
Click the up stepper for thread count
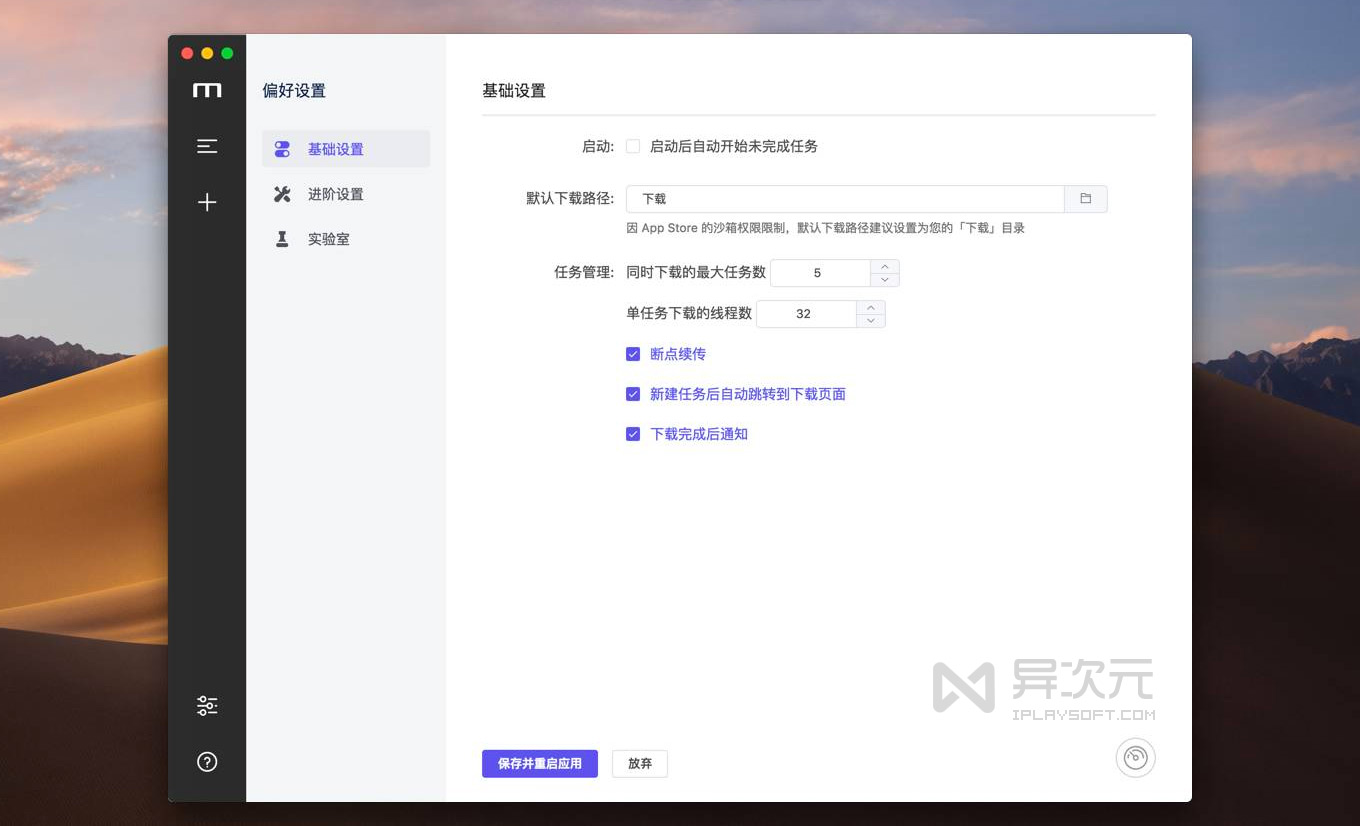click(x=870, y=307)
